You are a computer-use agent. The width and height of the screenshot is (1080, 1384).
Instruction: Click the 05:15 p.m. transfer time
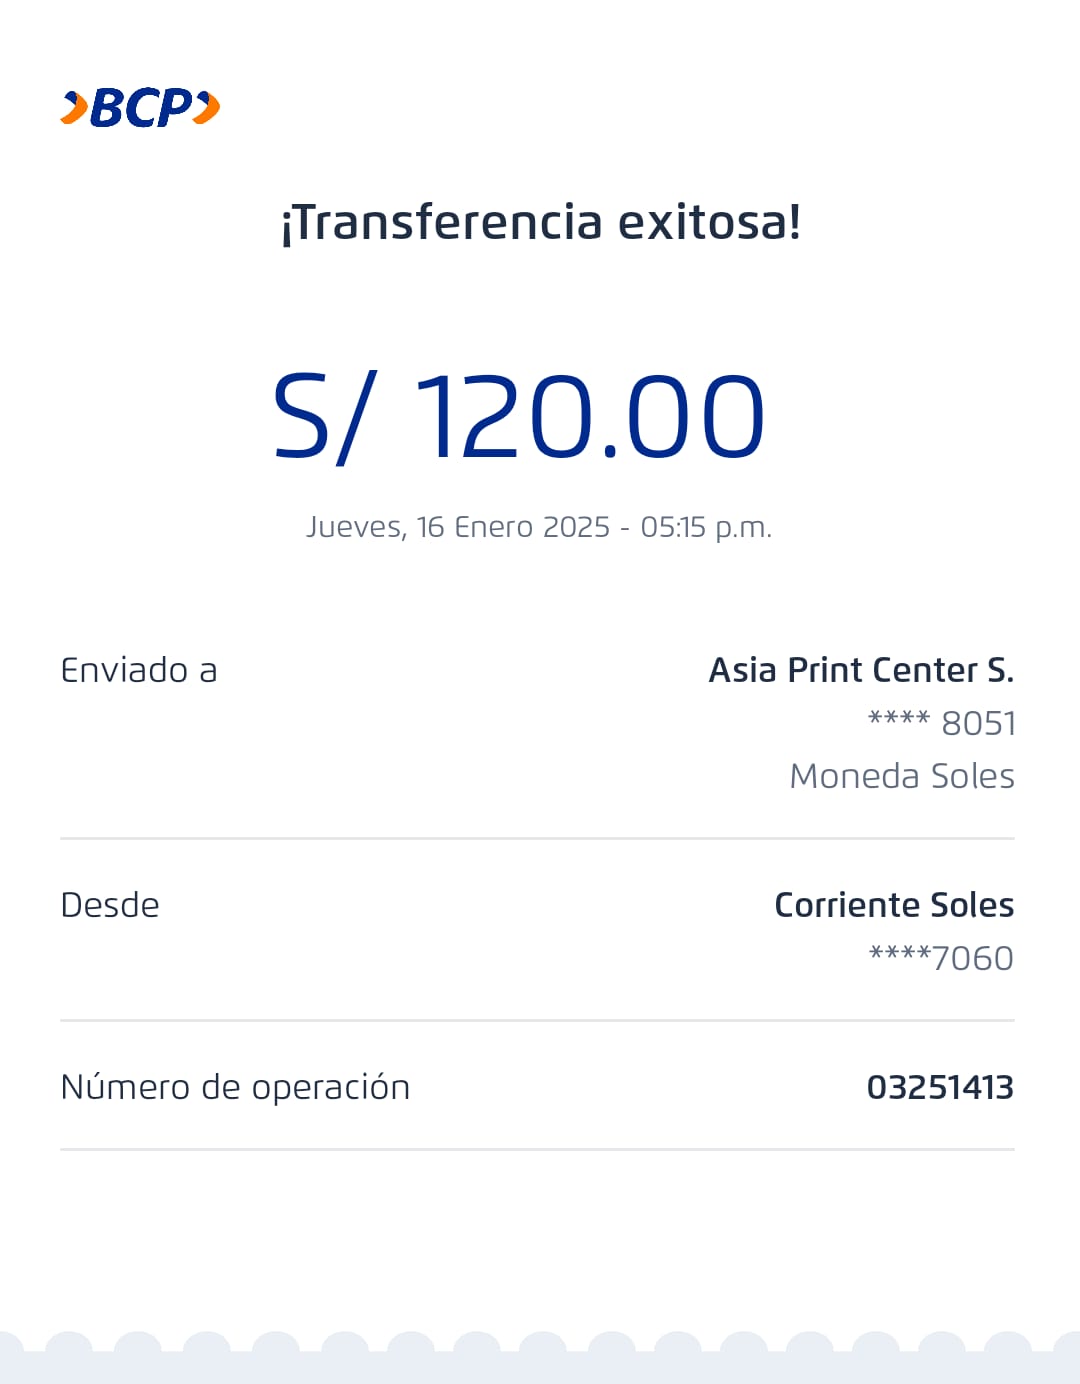point(706,527)
